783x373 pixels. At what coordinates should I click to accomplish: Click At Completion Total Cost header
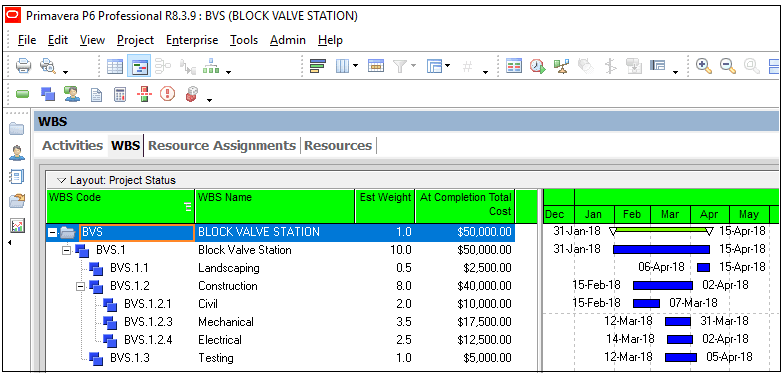click(x=465, y=206)
